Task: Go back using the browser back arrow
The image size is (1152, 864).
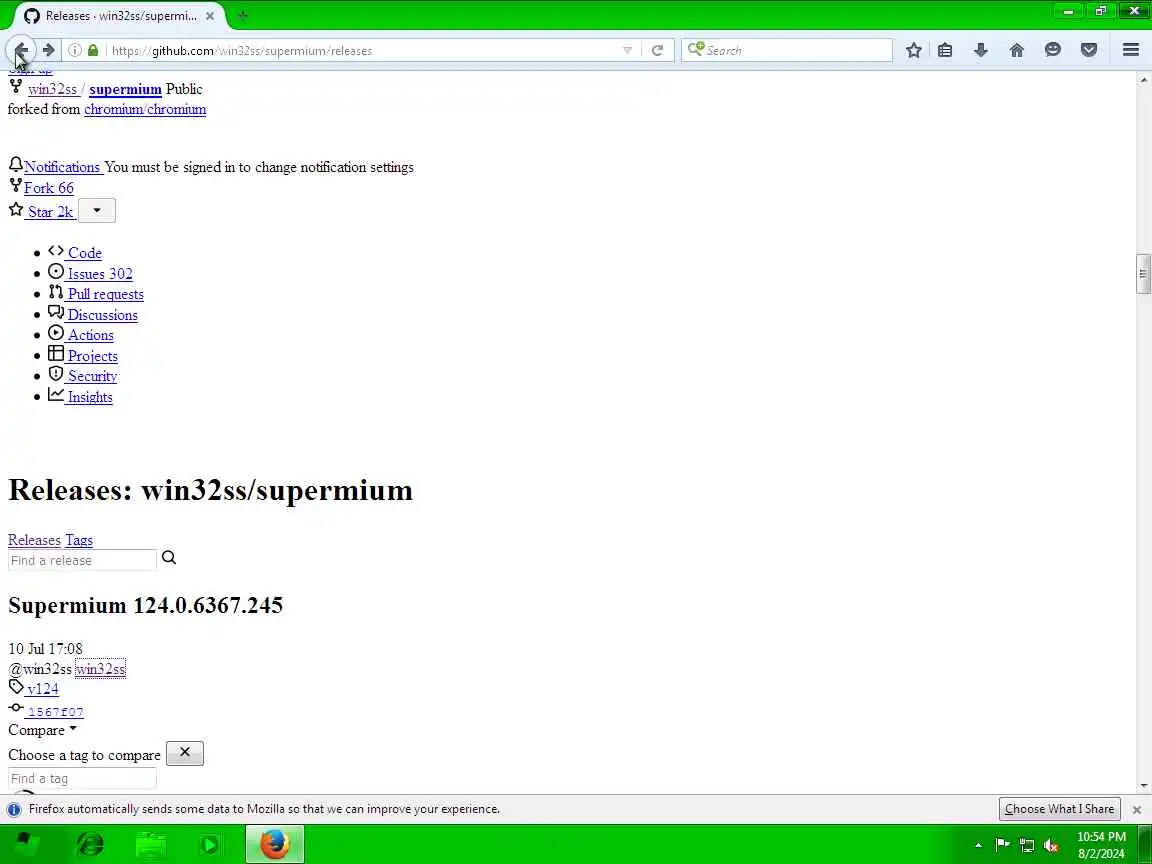Action: [x=21, y=50]
